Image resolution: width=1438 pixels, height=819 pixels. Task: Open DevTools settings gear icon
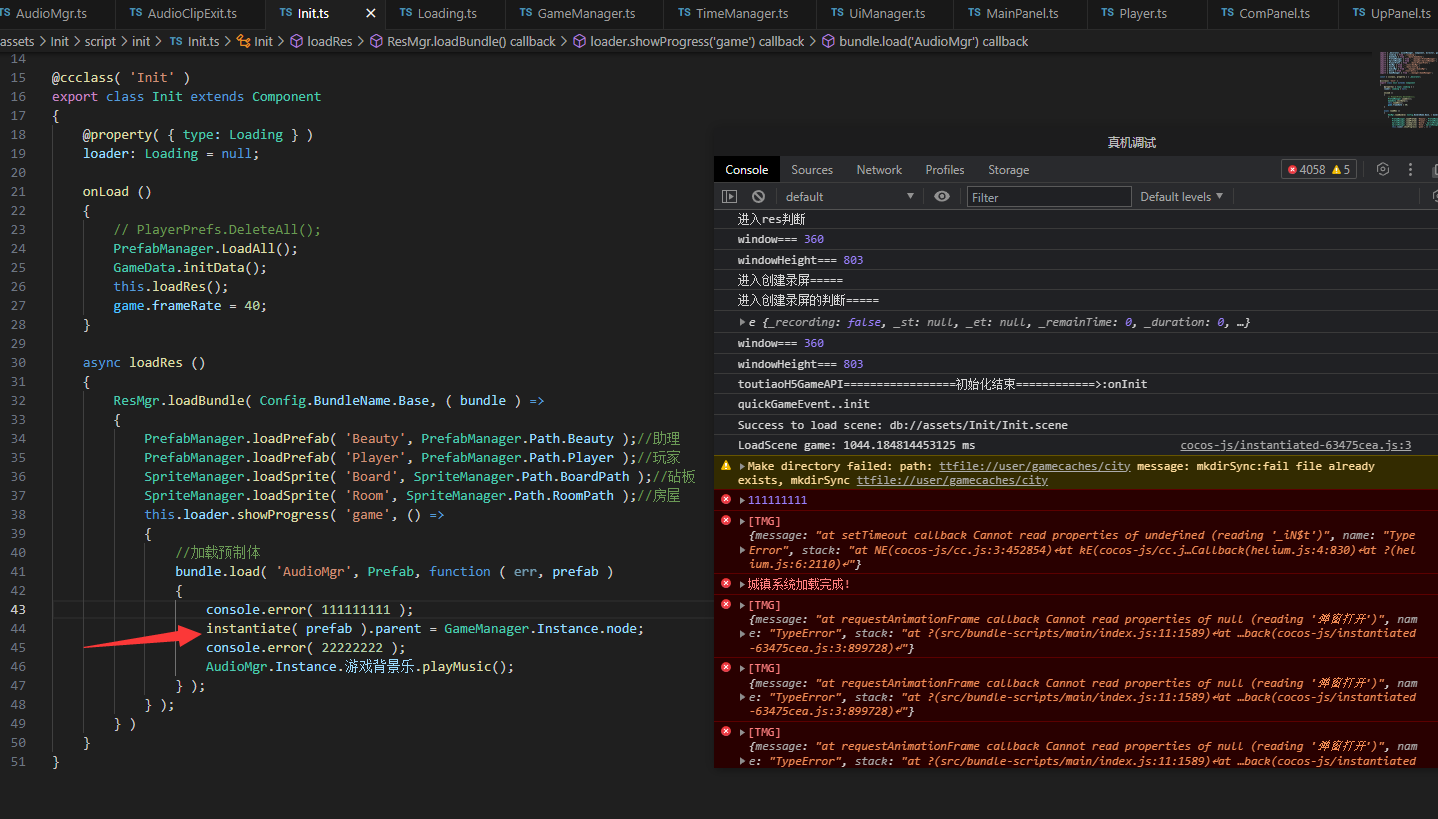1383,170
